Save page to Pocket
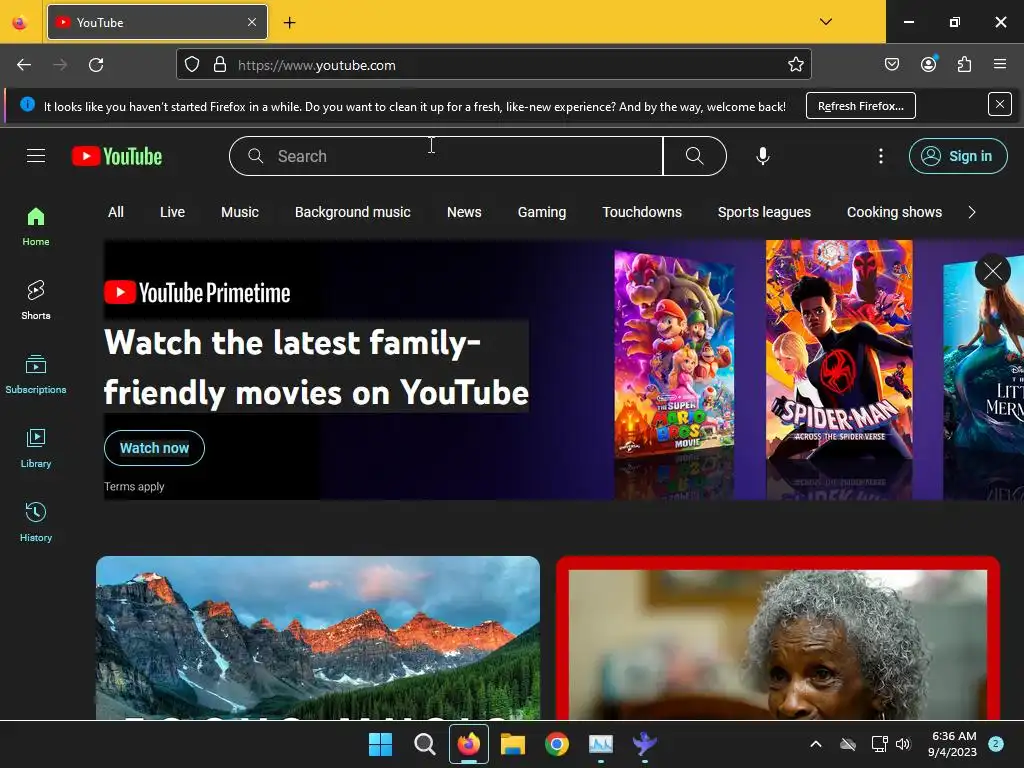Image resolution: width=1024 pixels, height=768 pixels. click(x=891, y=64)
